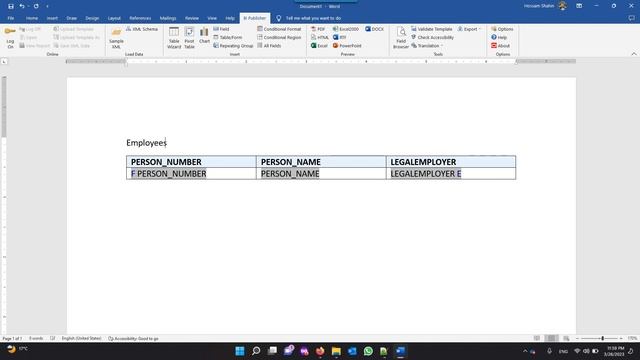Preview the template as PDF
The height and width of the screenshot is (360, 640).
(318, 29)
